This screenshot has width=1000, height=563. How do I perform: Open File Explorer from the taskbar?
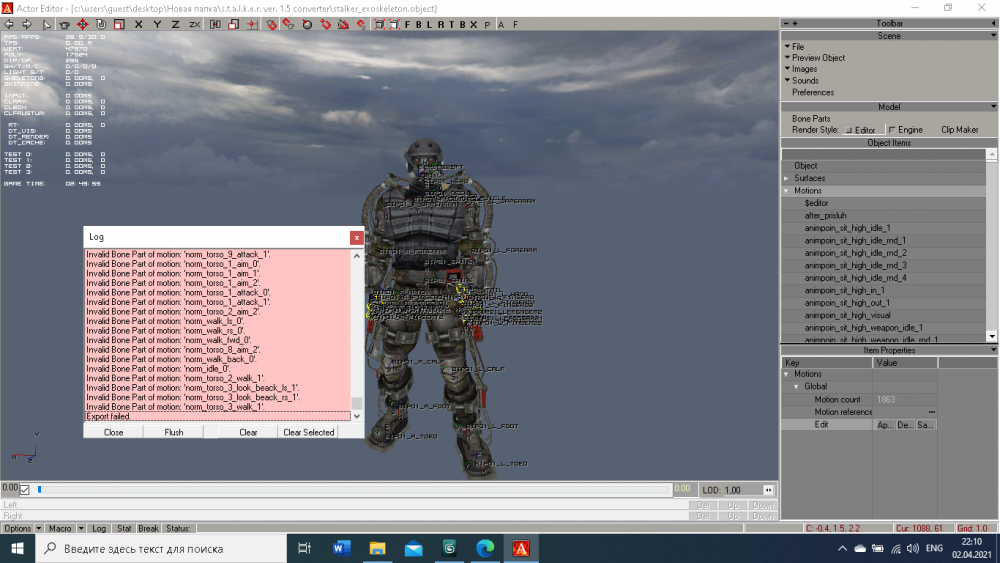pyautogui.click(x=378, y=548)
